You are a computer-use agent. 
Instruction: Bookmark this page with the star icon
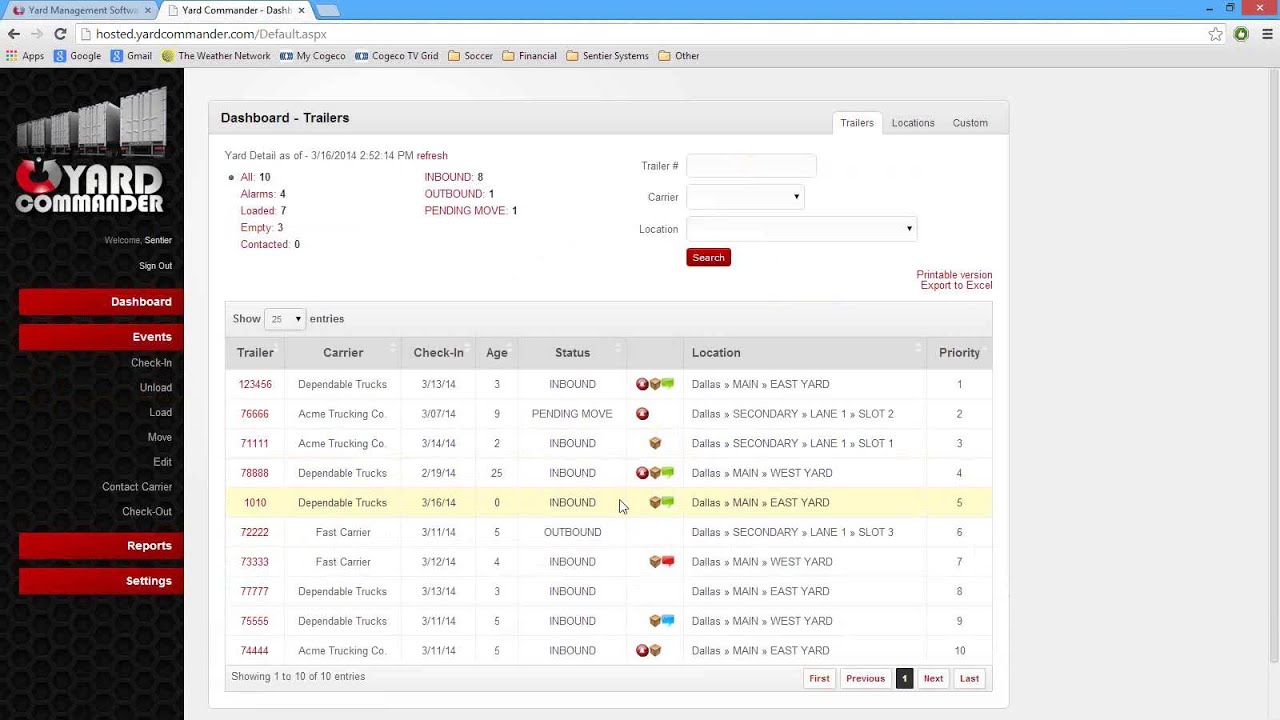1215,34
